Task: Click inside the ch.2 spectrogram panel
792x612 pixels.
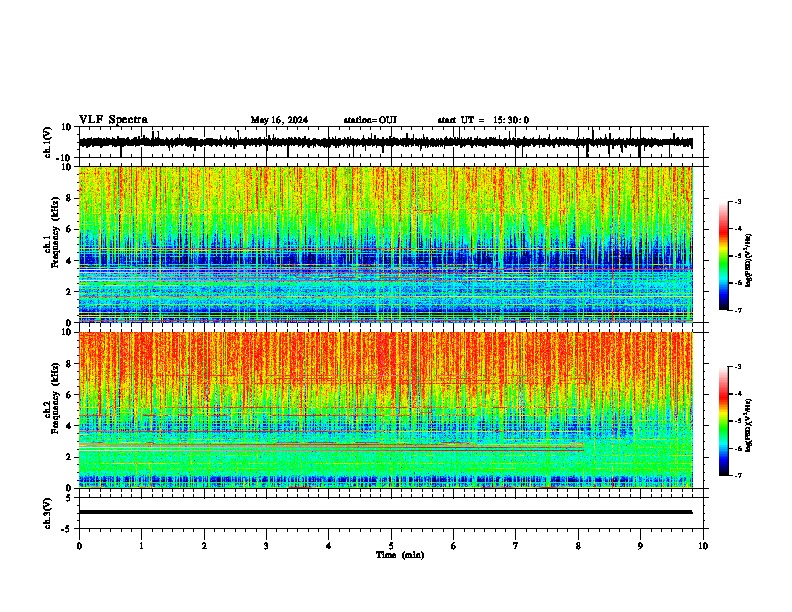Action: pyautogui.click(x=385, y=410)
